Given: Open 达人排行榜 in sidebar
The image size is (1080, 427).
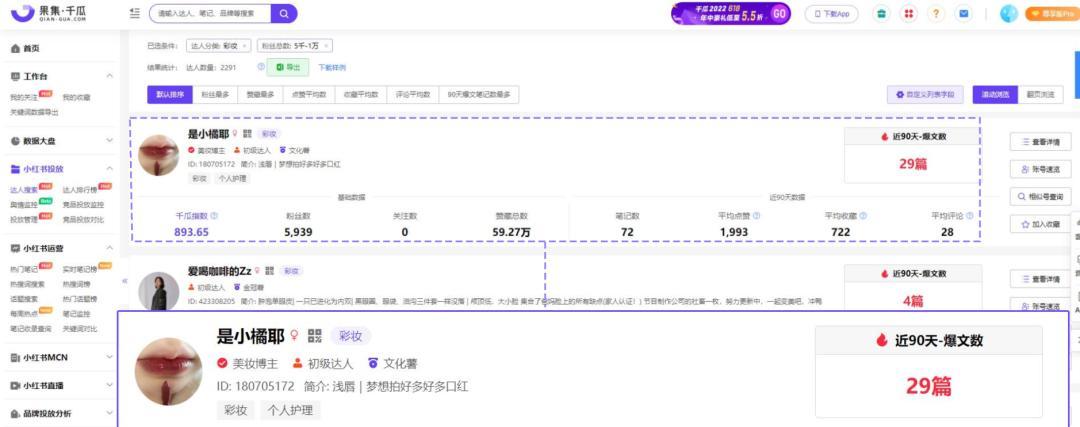Looking at the screenshot, I should click(x=81, y=189).
